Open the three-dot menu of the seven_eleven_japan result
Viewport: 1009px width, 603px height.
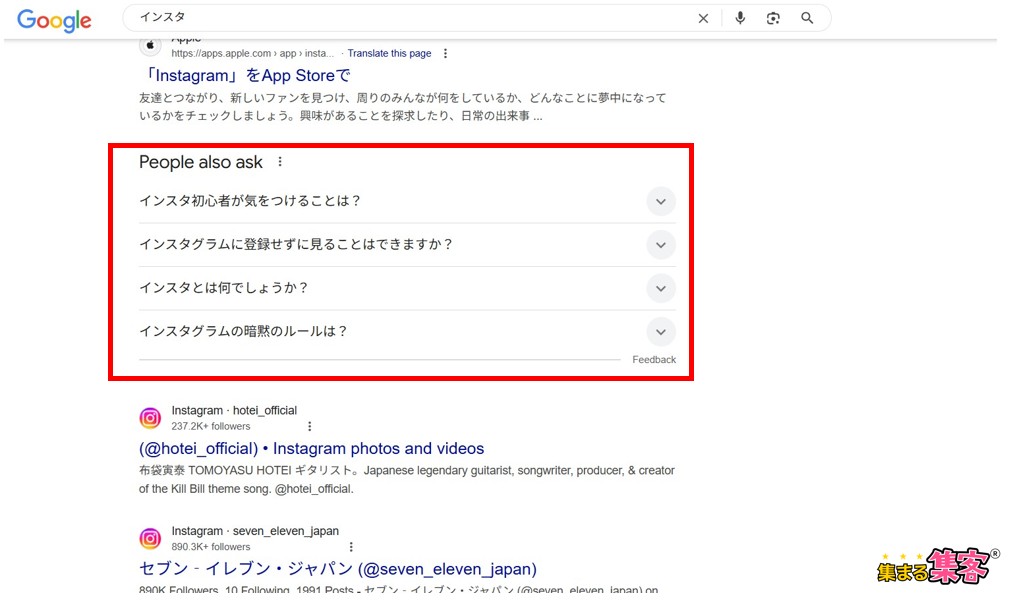(x=351, y=546)
